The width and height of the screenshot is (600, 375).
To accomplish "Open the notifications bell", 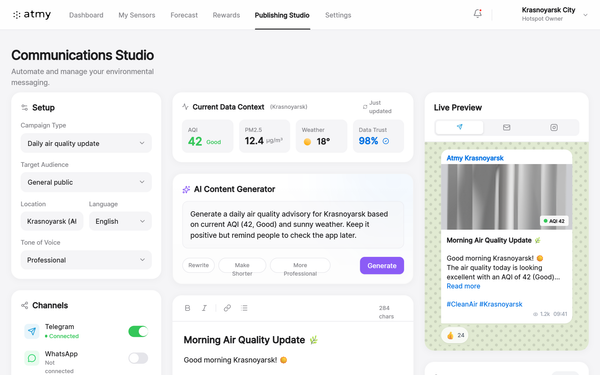I will click(x=478, y=14).
